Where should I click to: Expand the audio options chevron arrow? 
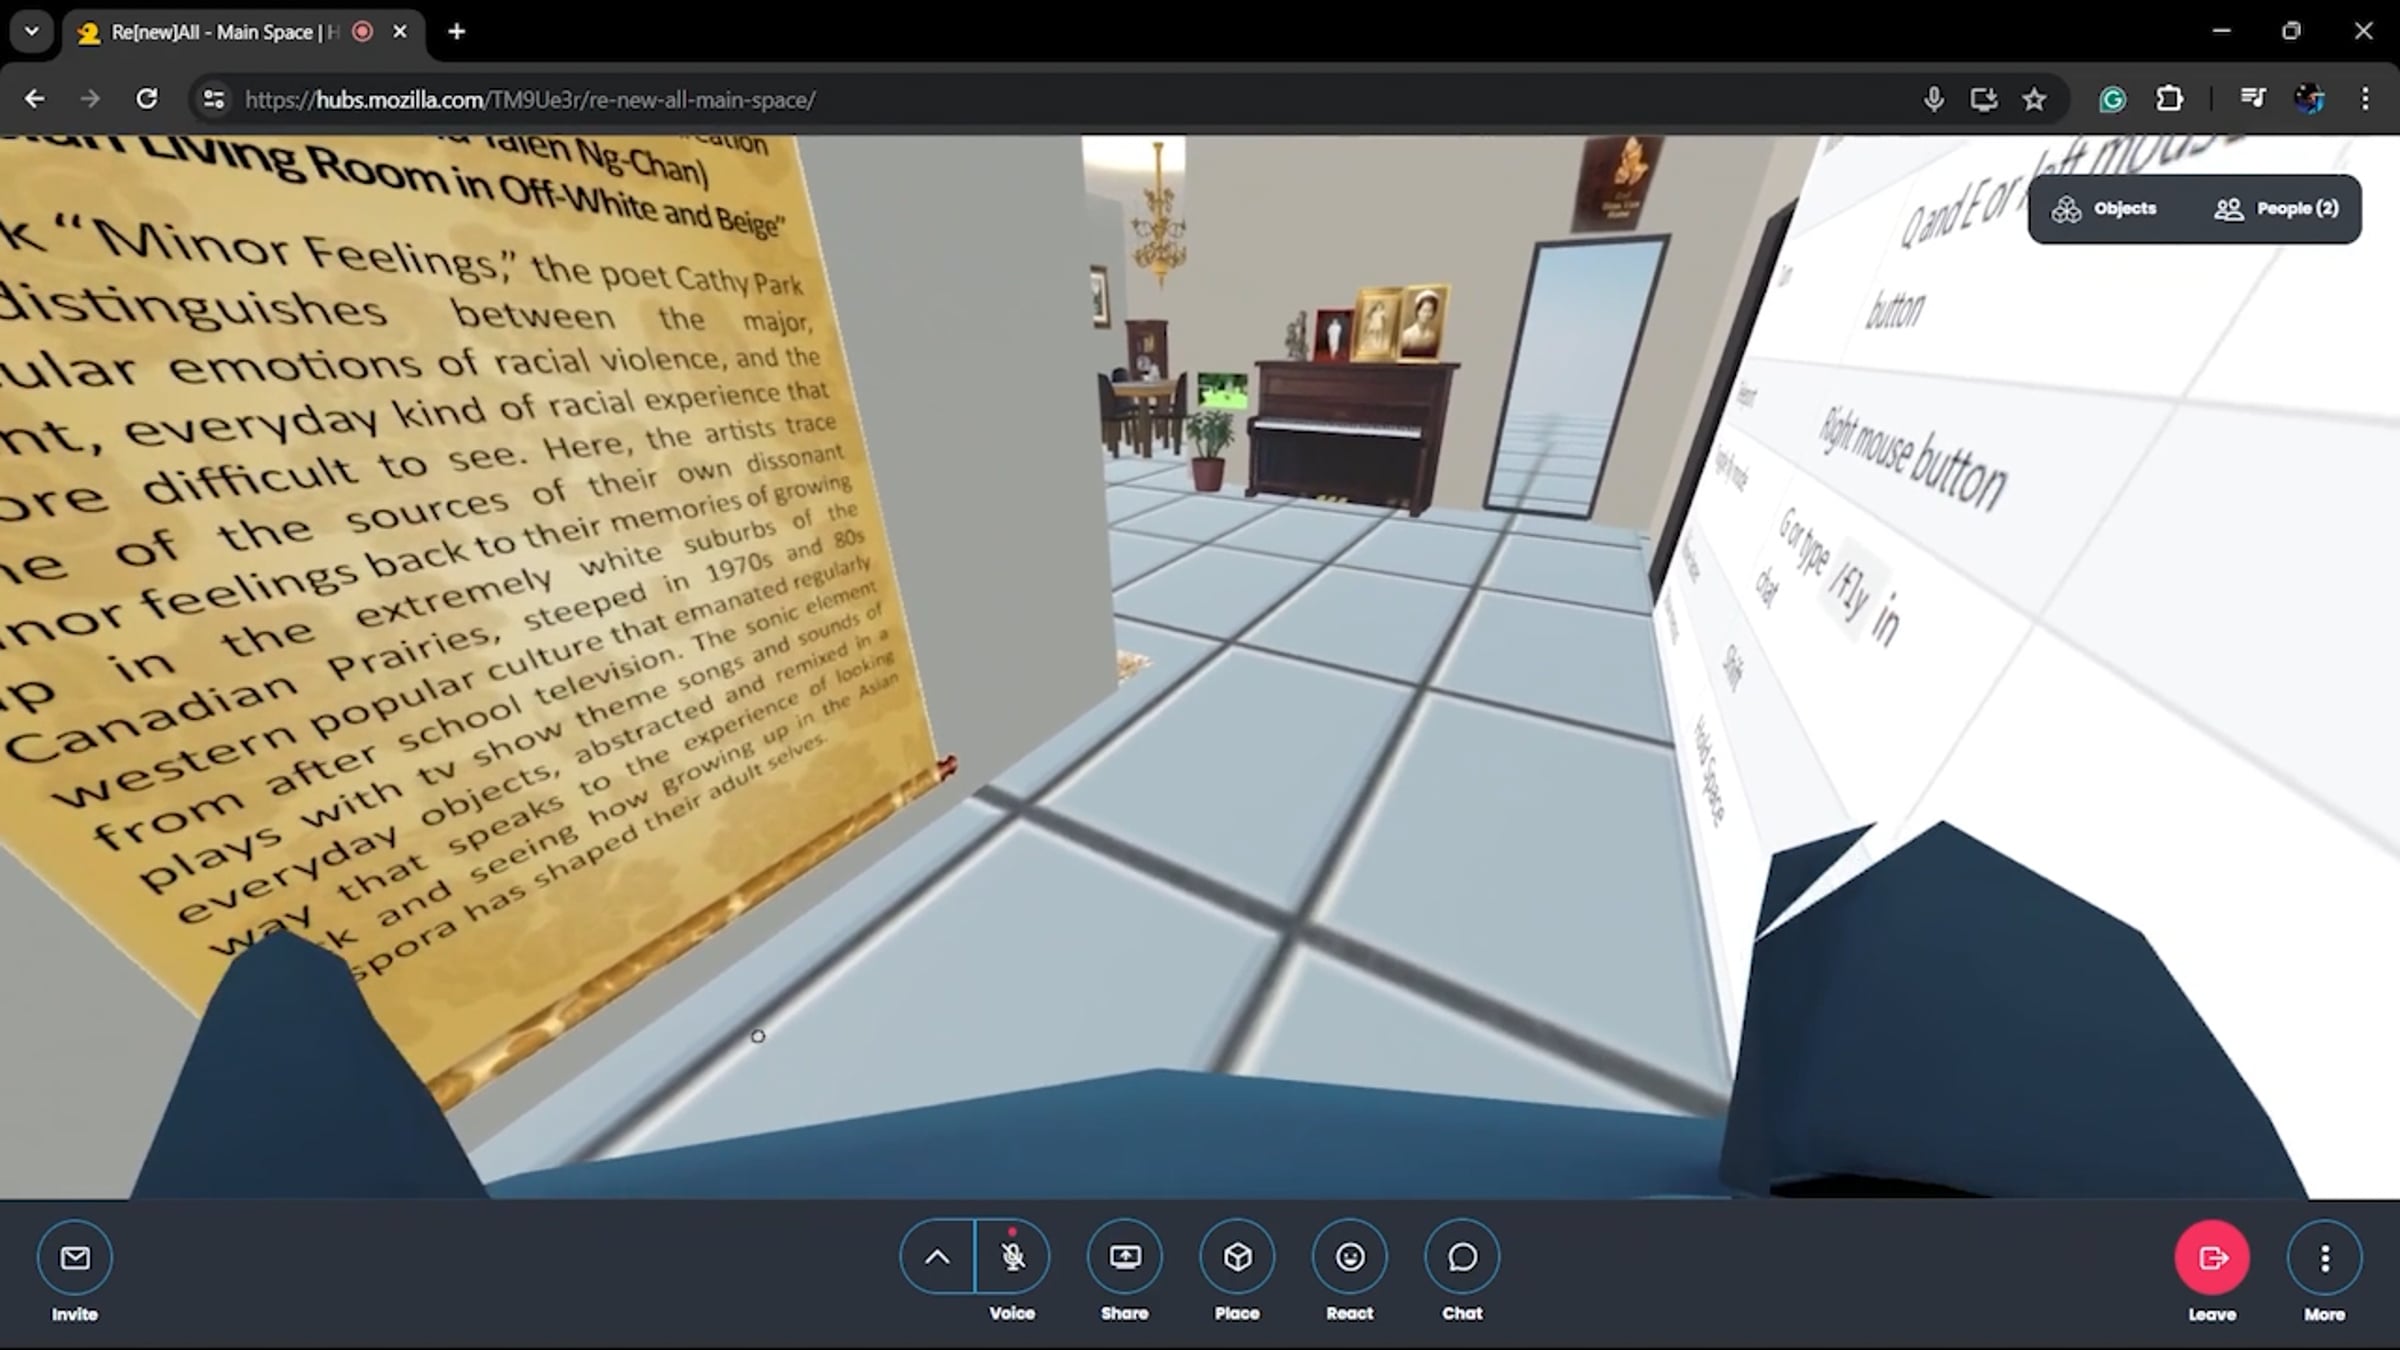937,1257
